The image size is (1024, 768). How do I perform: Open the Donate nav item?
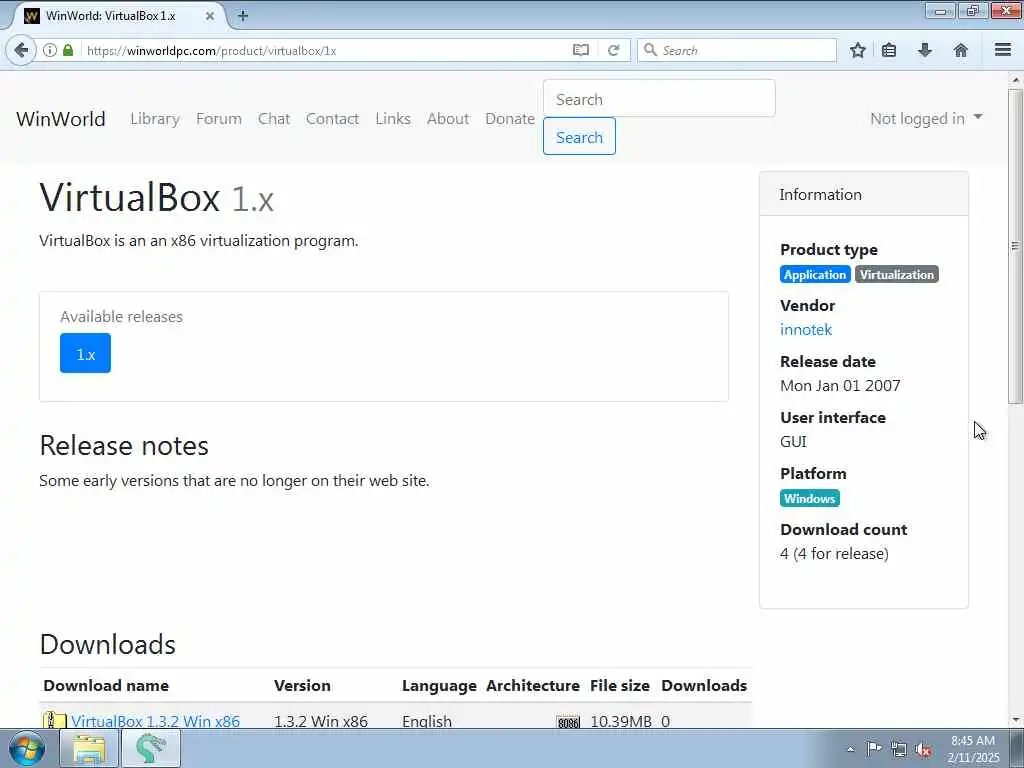point(510,119)
